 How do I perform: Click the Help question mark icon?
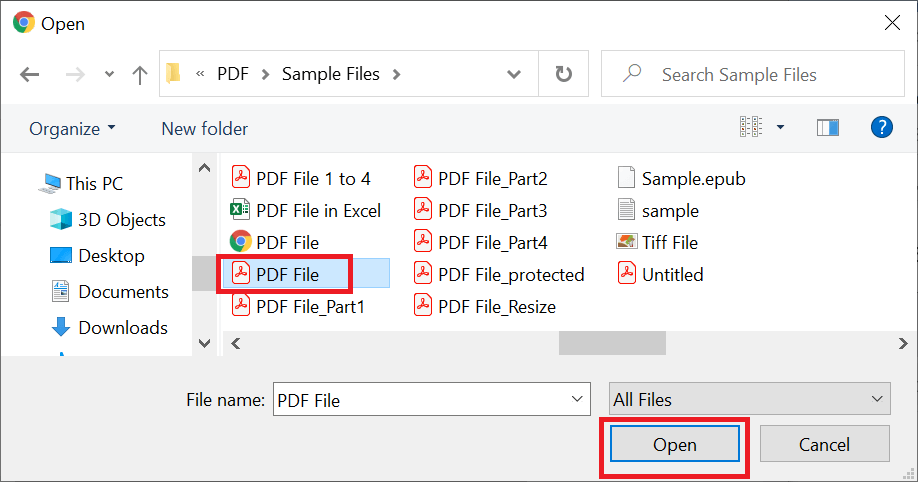[x=881, y=127]
